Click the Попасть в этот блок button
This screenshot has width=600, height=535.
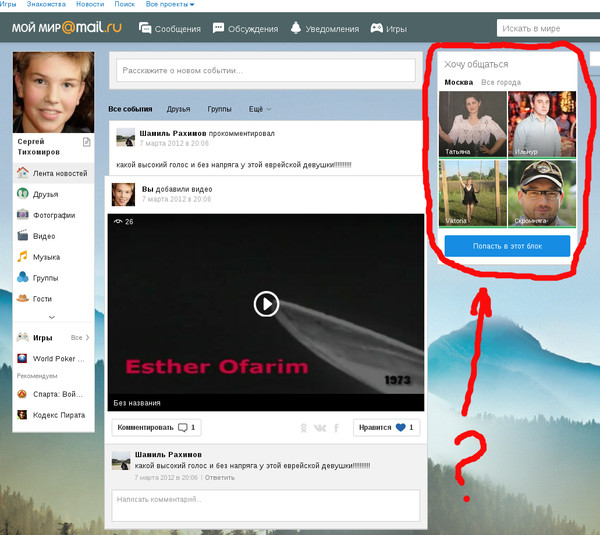(507, 246)
